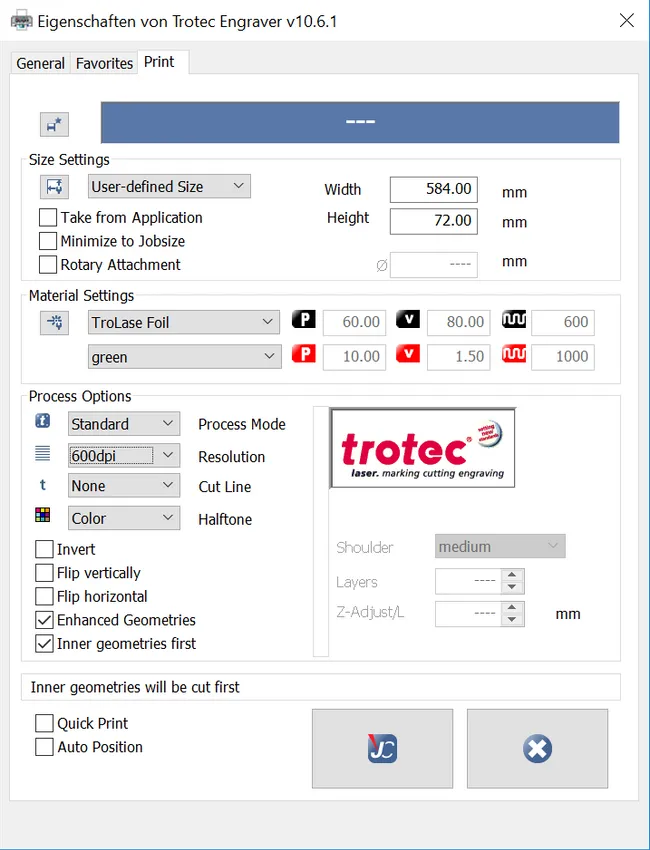Screen dimensions: 650x850
Task: Click the printer icon in title bar
Action: click(21, 22)
